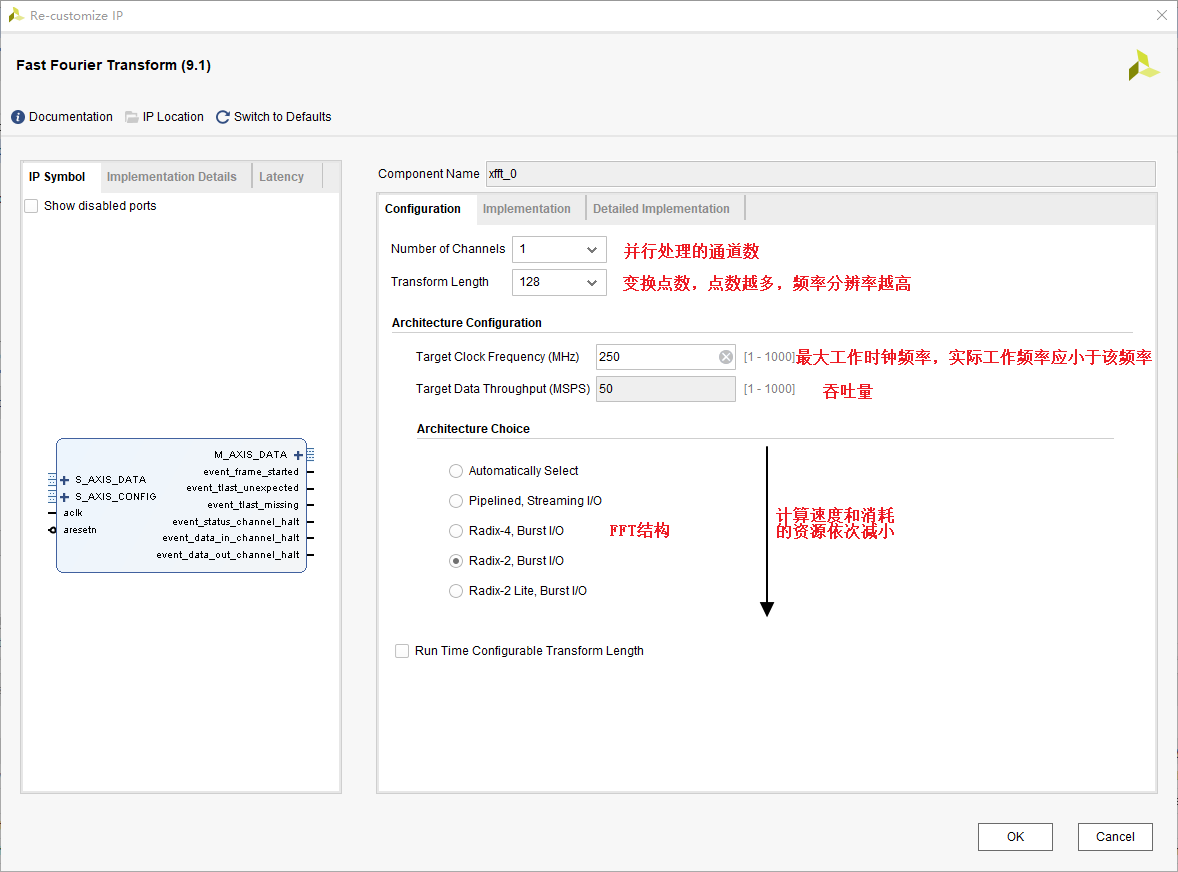Enable Show disabled ports

(x=31, y=205)
